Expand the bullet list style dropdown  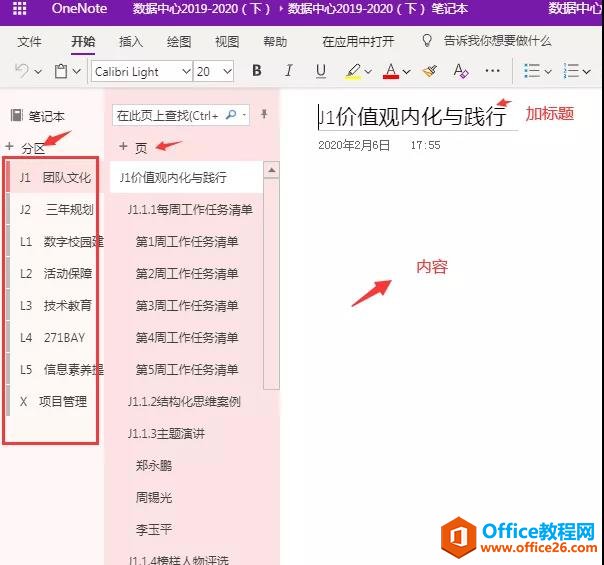click(548, 72)
